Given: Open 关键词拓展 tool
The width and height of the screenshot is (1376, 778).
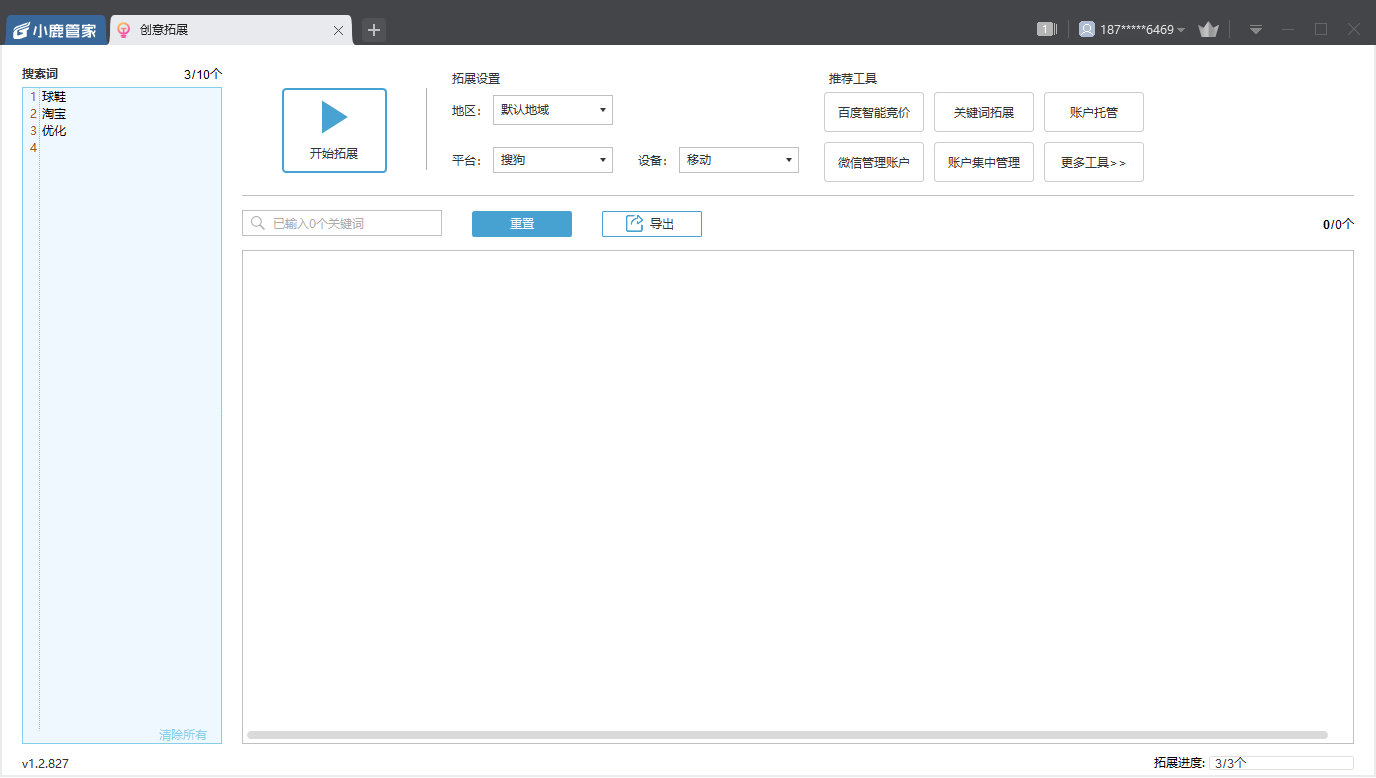Looking at the screenshot, I should (x=984, y=112).
